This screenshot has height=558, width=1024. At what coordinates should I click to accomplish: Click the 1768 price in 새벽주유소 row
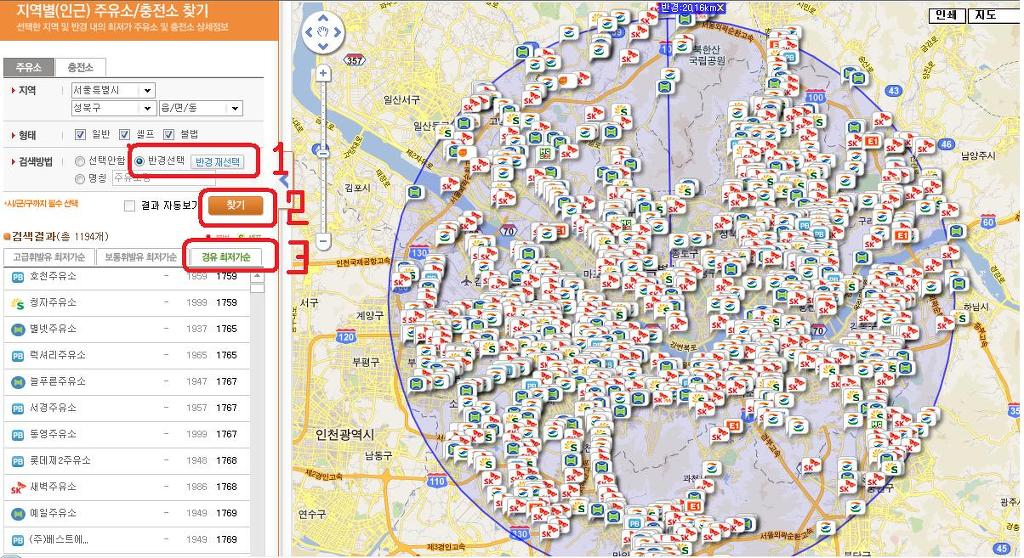(x=227, y=487)
